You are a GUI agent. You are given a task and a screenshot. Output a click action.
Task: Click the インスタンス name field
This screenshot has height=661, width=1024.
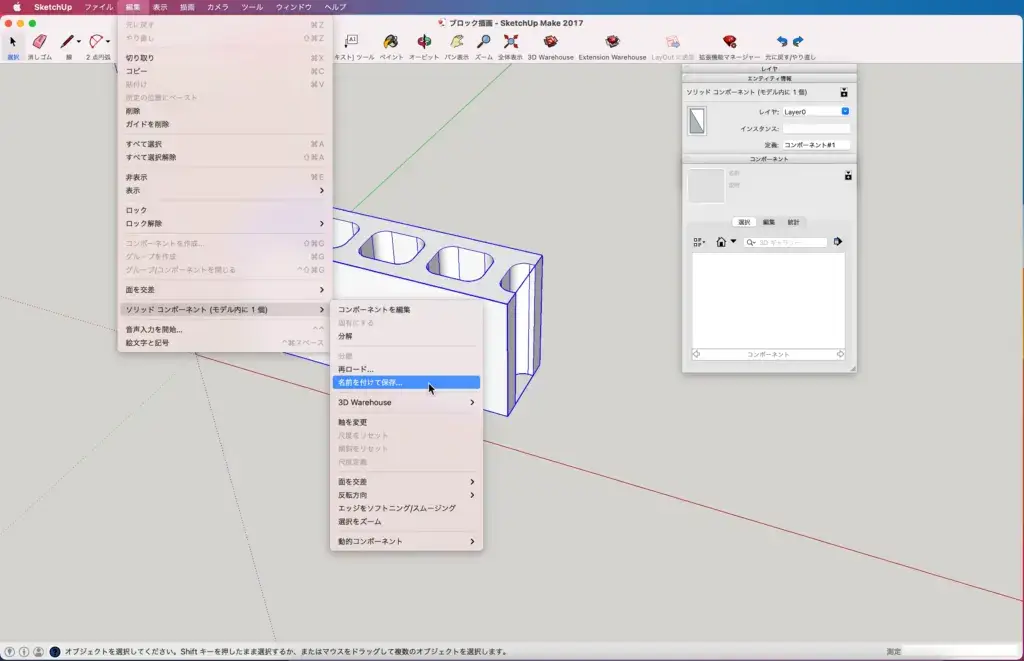816,129
